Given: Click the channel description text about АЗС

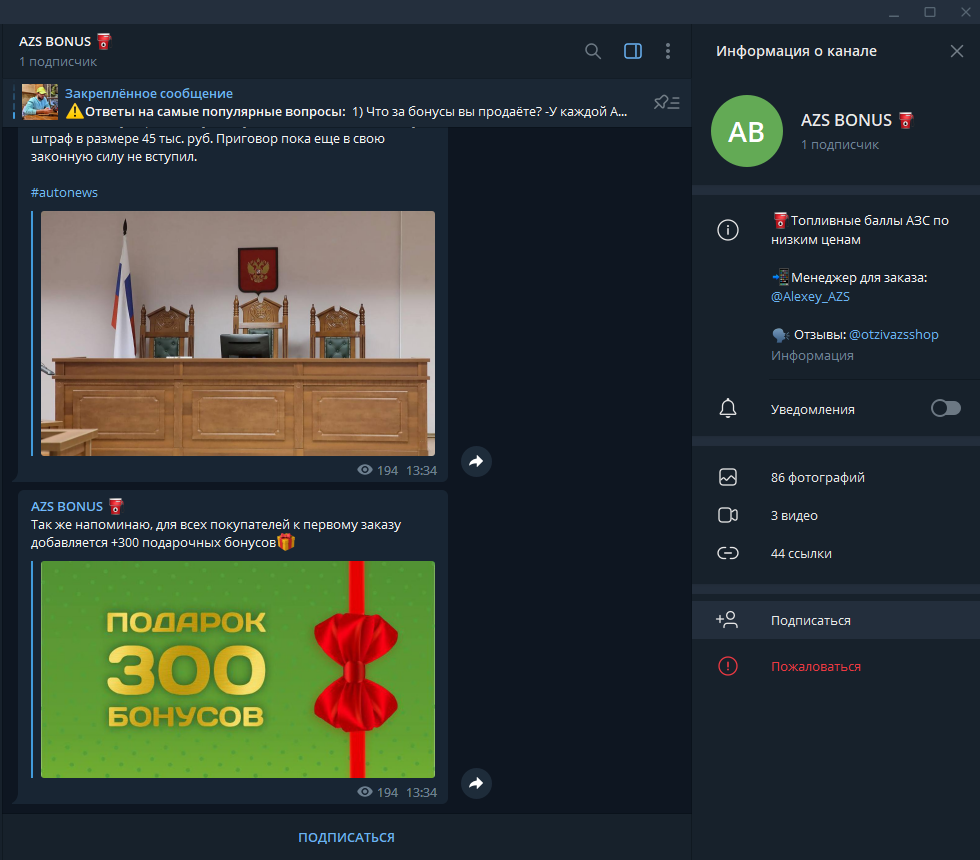Looking at the screenshot, I should [x=860, y=230].
